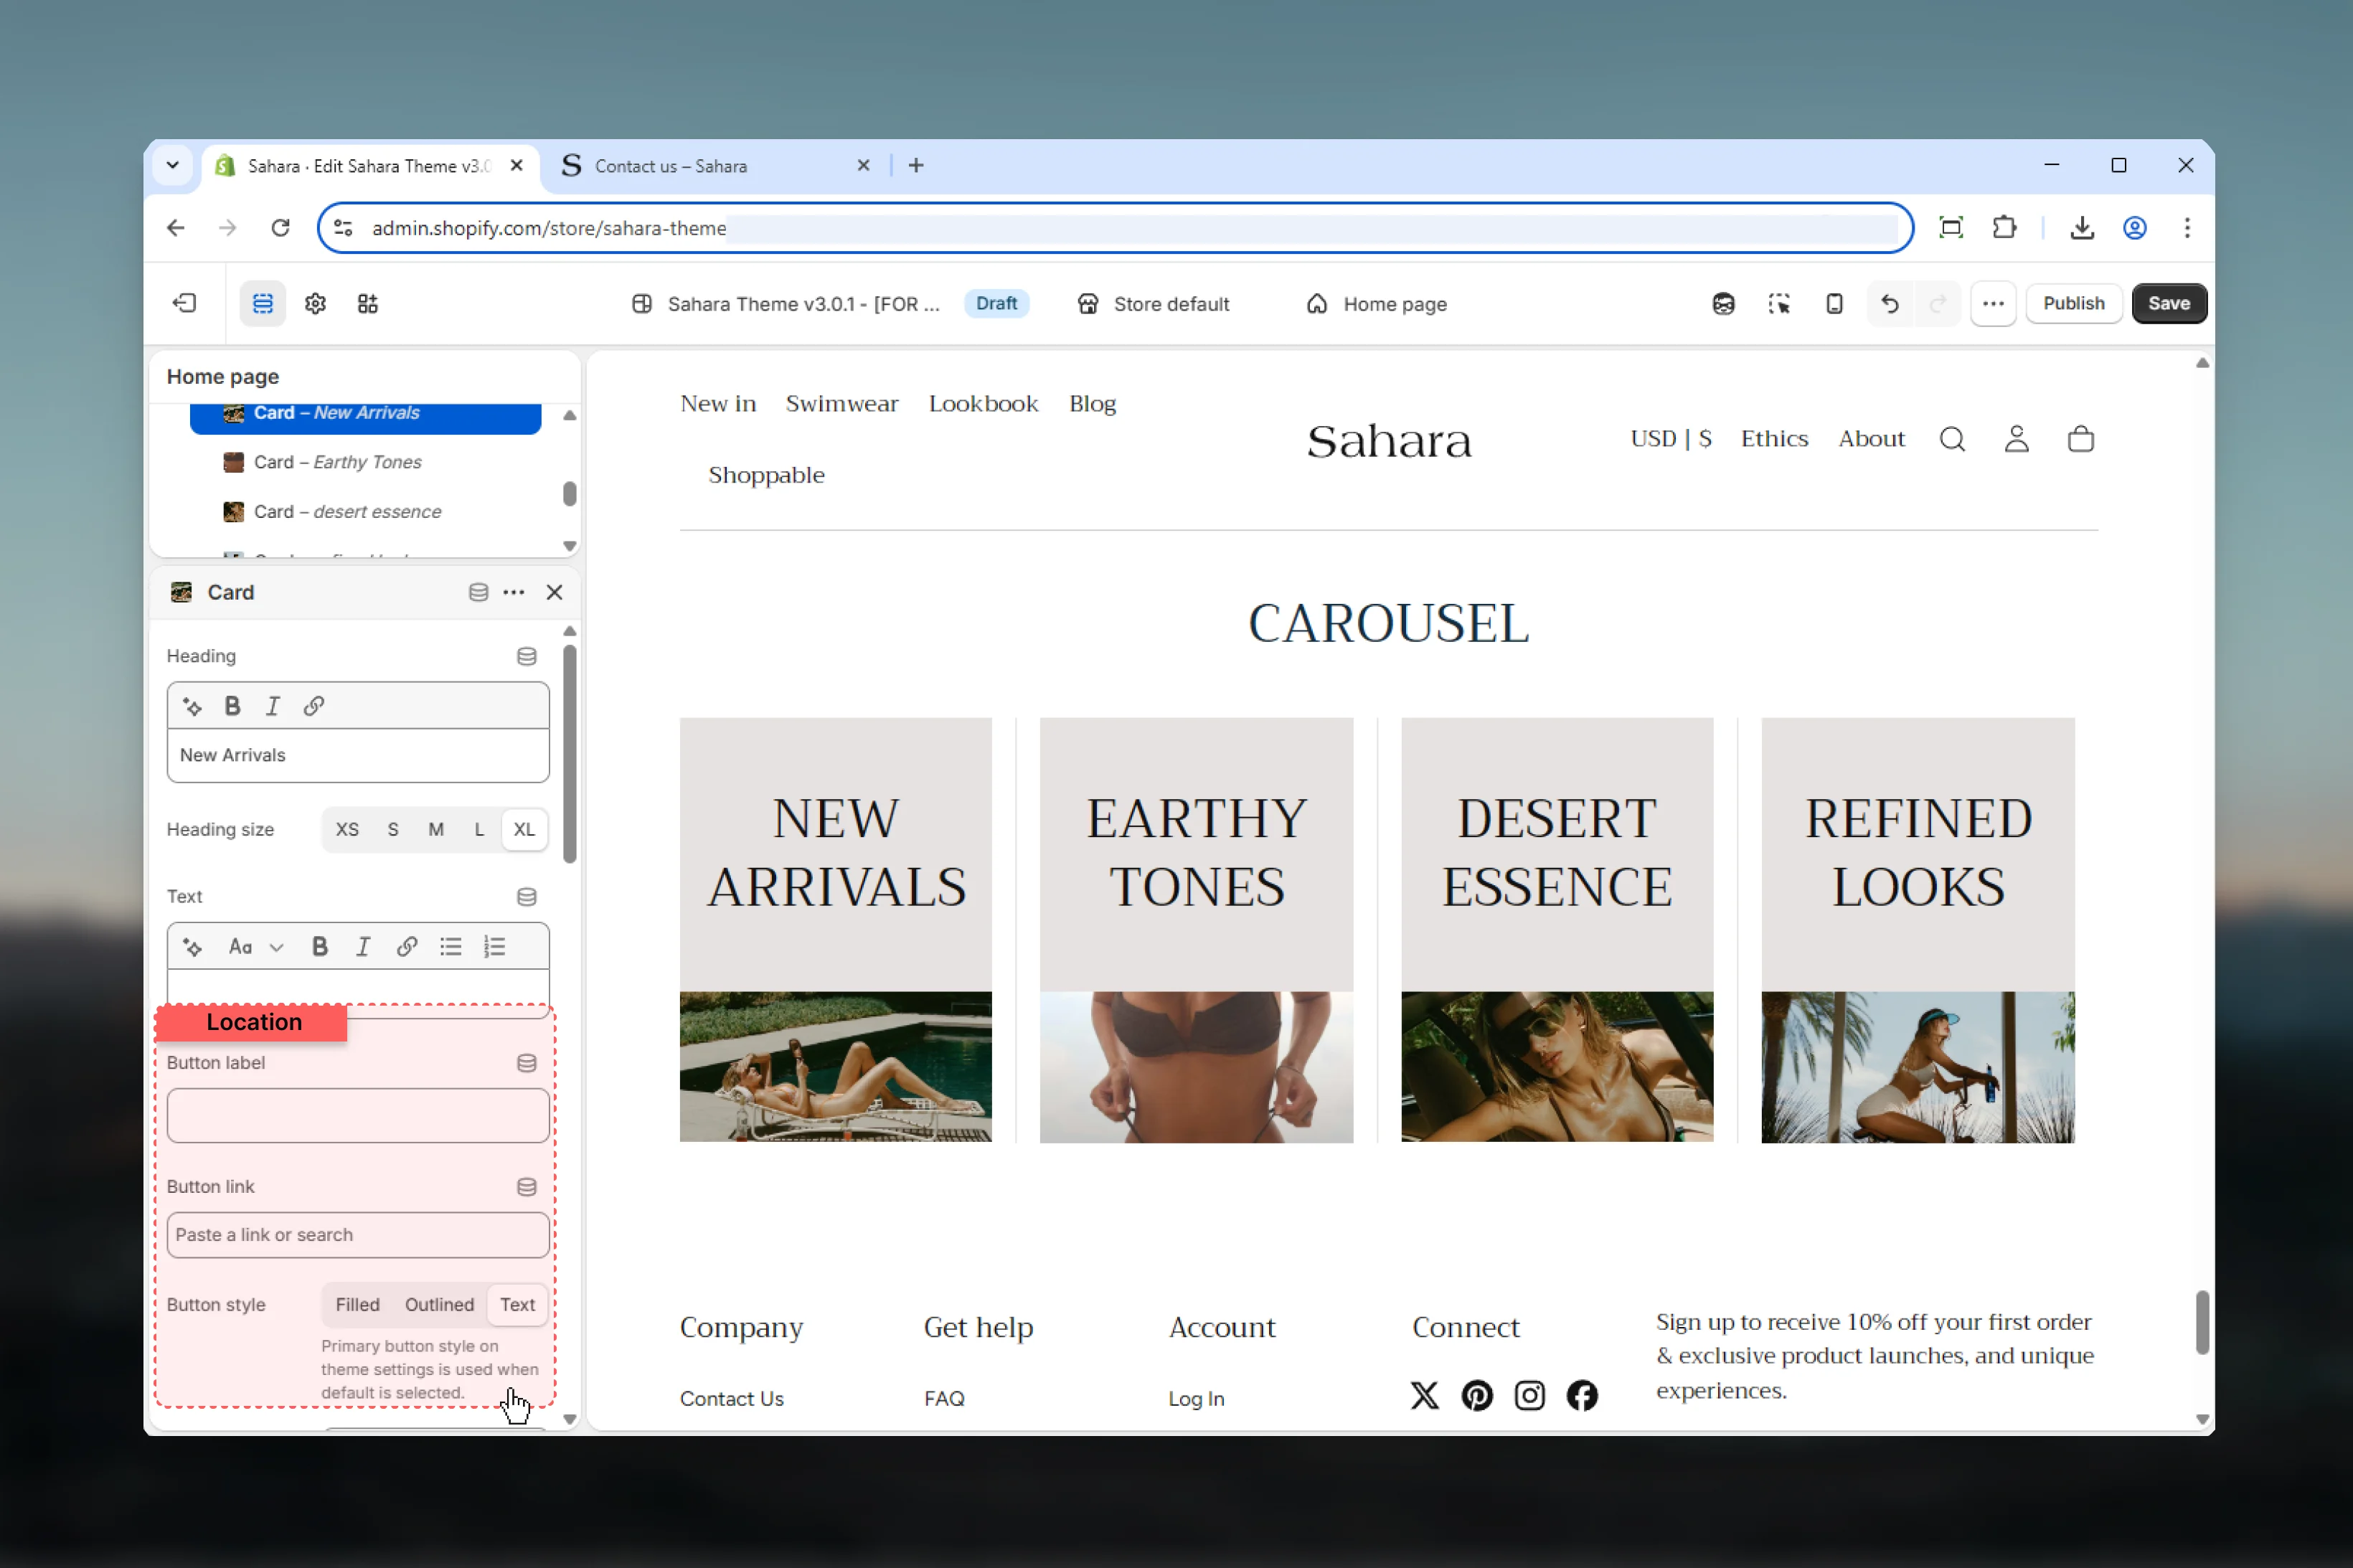The image size is (2353, 1568).
Task: Set heading size to L
Action: [479, 829]
